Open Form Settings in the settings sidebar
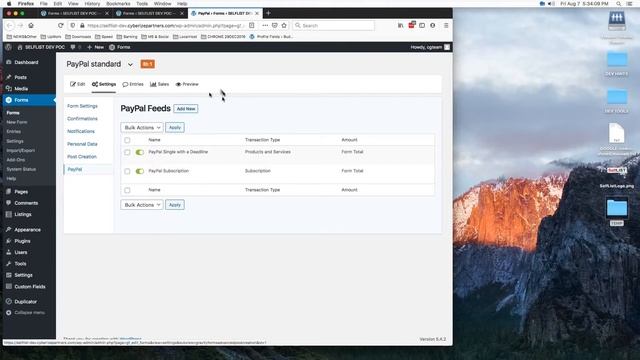Viewport: 640px width, 360px height. (82, 106)
